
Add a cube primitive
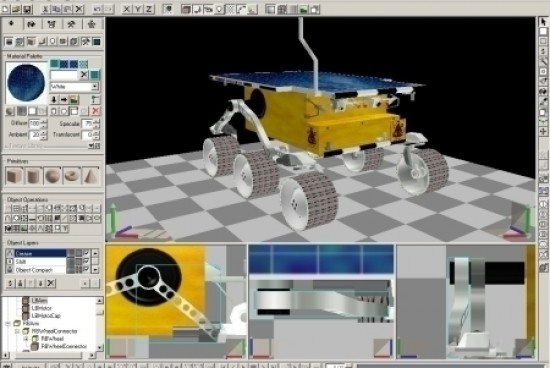(14, 175)
